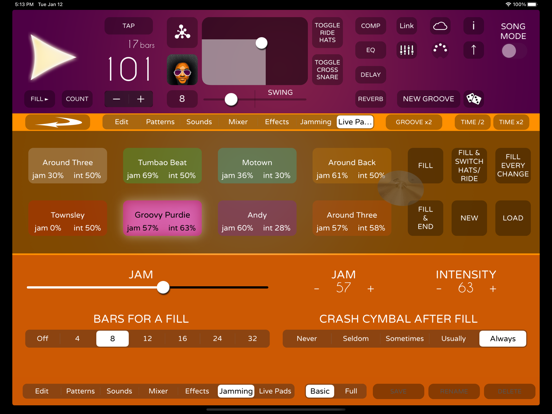552x414 pixels.
Task: Click the TIME x2 button
Action: pyautogui.click(x=511, y=122)
